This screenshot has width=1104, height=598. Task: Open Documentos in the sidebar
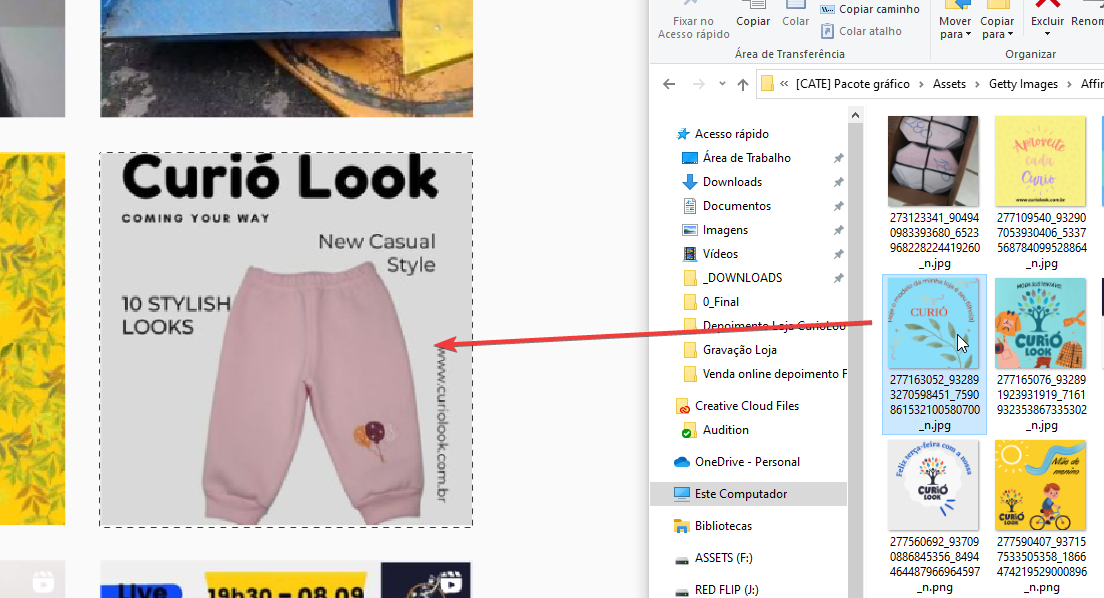tap(736, 206)
